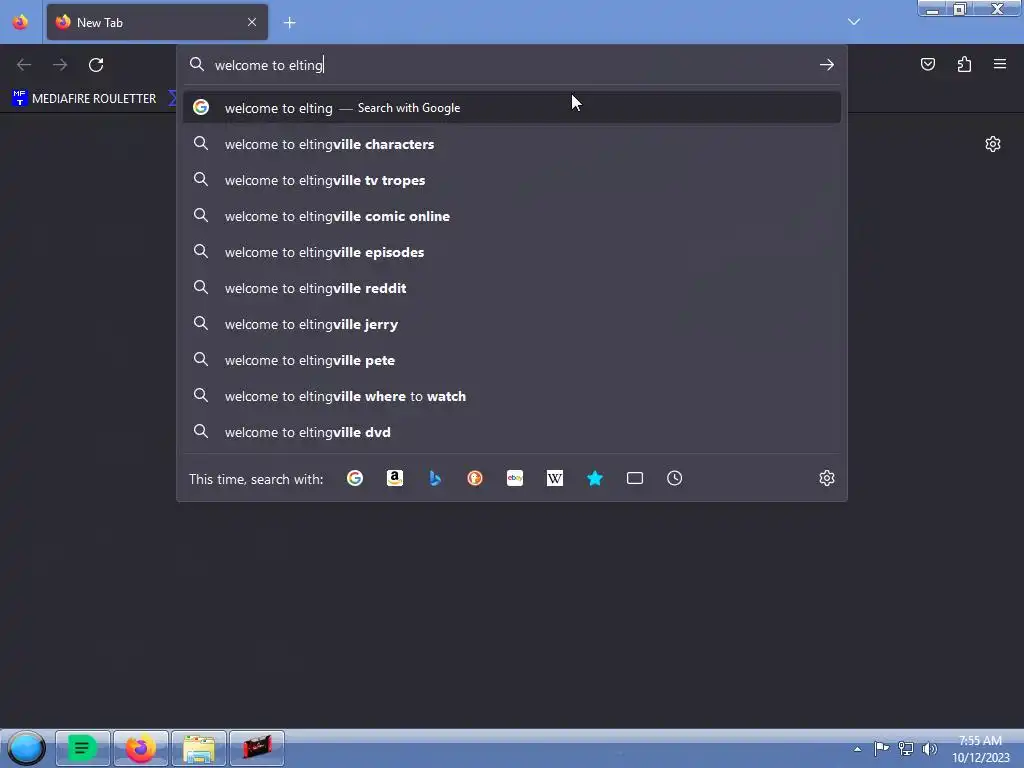Search with Google engine icon
The width and height of the screenshot is (1024, 768).
[x=355, y=478]
